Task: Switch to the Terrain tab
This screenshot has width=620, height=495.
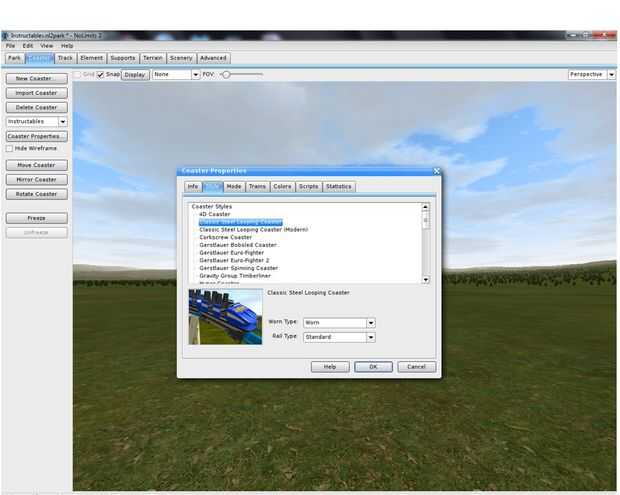Action: [x=153, y=58]
